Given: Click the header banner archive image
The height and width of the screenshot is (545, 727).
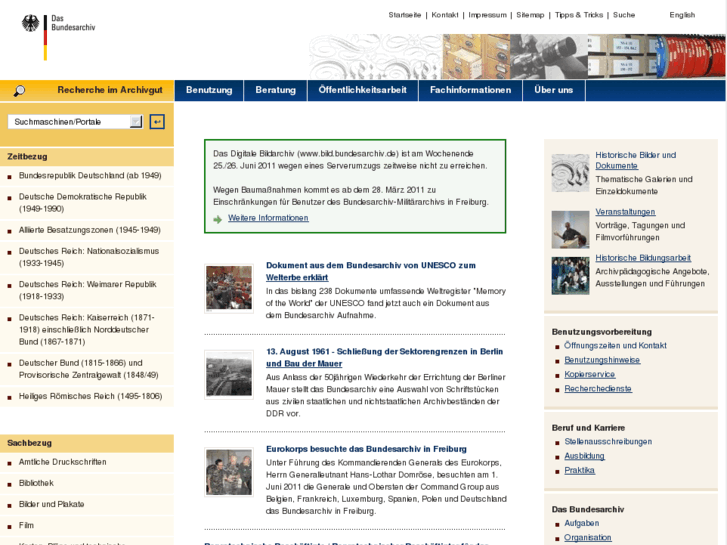Looking at the screenshot, I should pos(517,56).
